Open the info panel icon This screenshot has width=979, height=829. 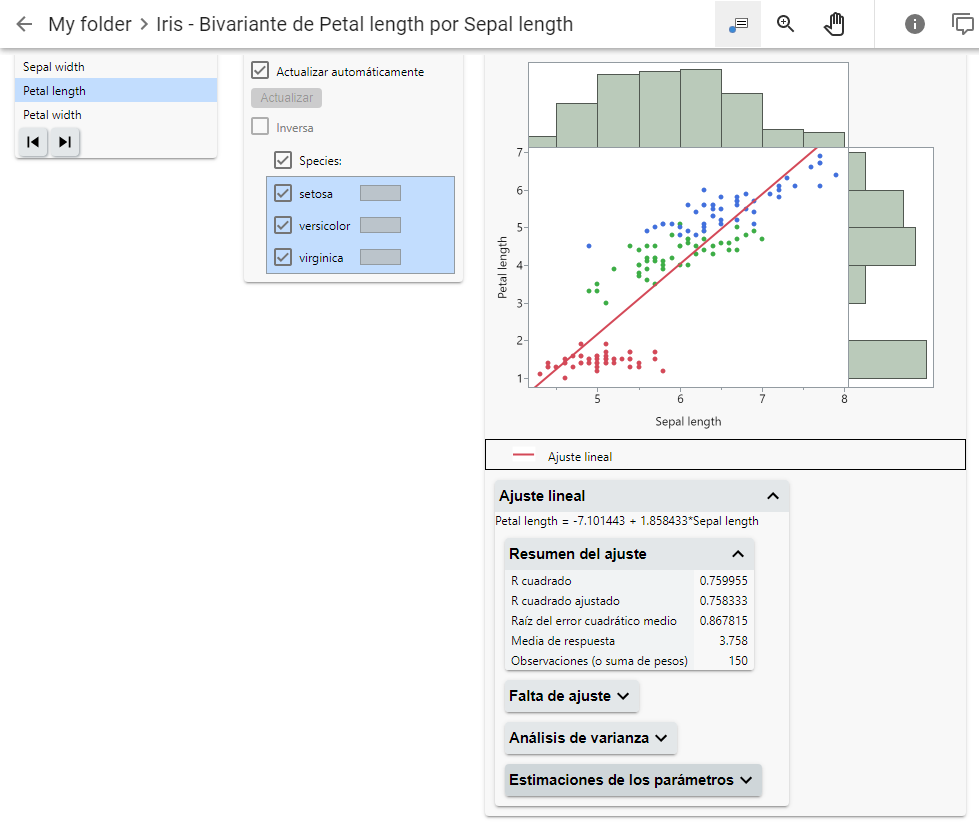click(915, 24)
